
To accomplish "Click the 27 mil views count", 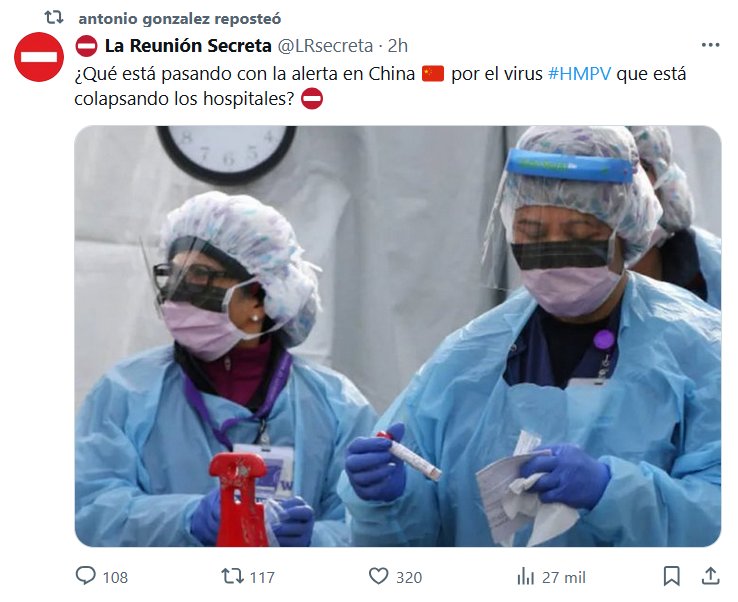I will [564, 577].
